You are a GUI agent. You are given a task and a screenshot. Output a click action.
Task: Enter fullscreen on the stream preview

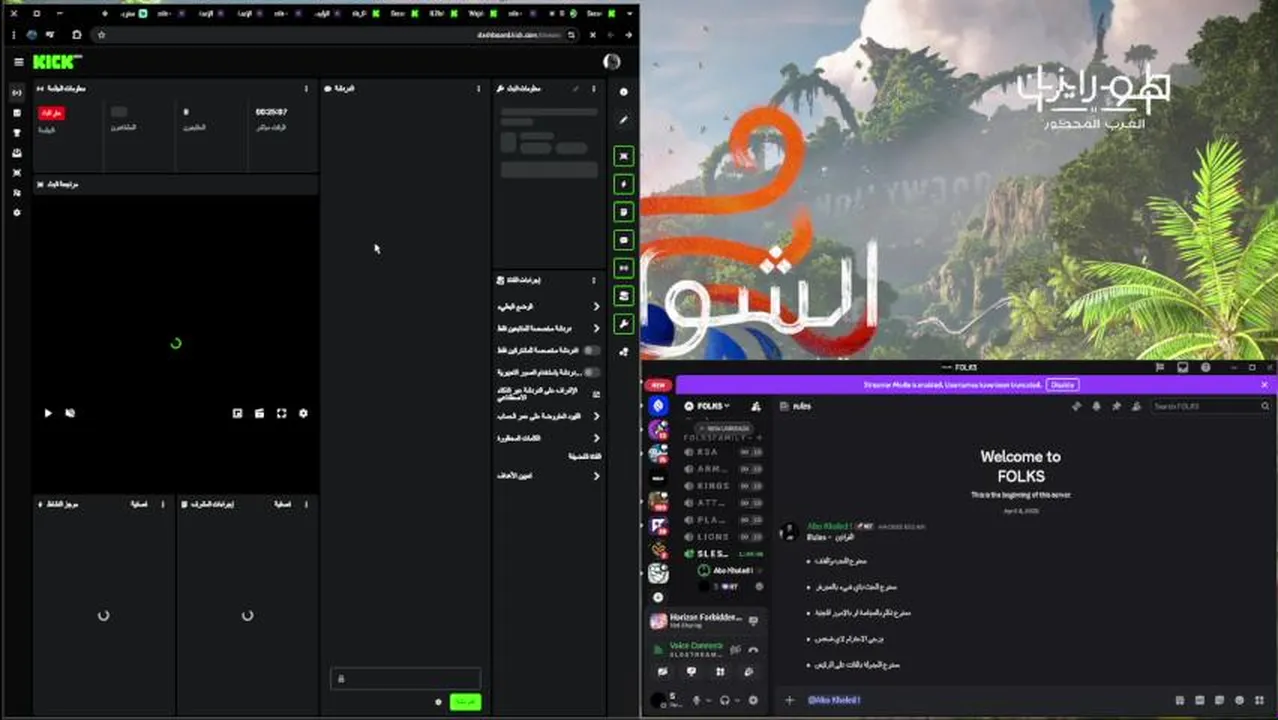(x=281, y=413)
